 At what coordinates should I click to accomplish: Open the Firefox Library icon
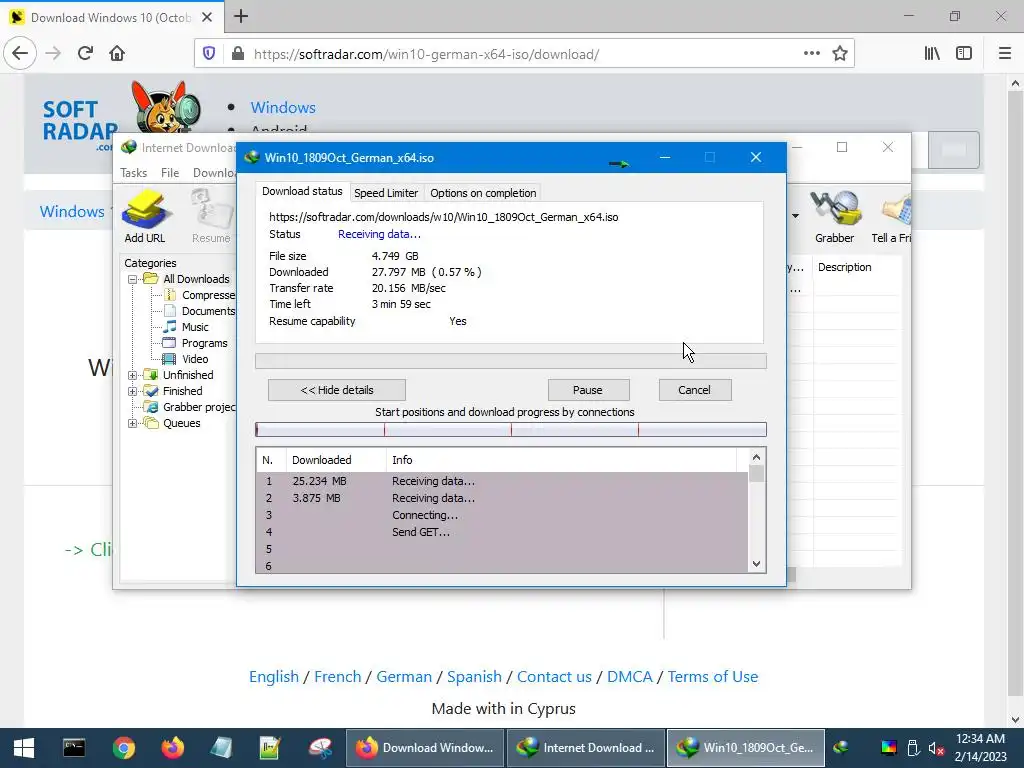(x=932, y=54)
